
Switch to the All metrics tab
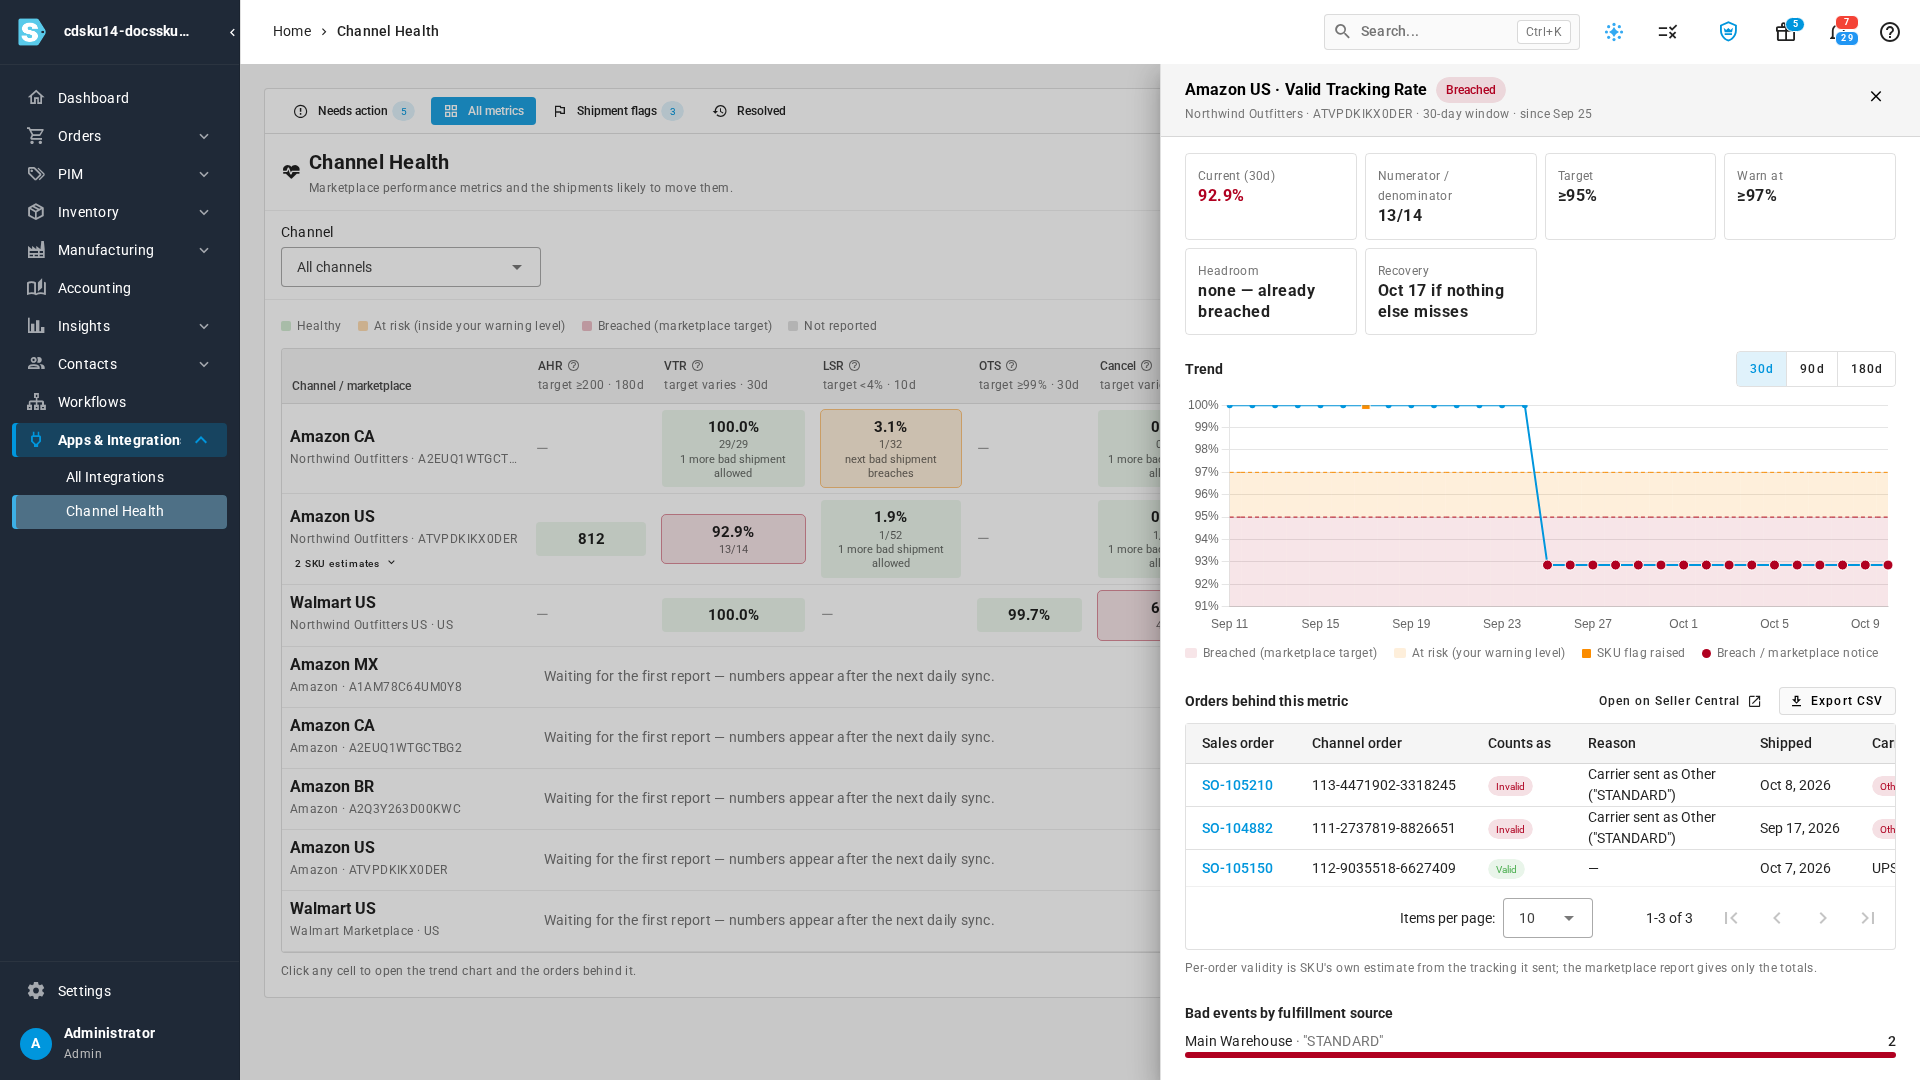[x=483, y=111]
